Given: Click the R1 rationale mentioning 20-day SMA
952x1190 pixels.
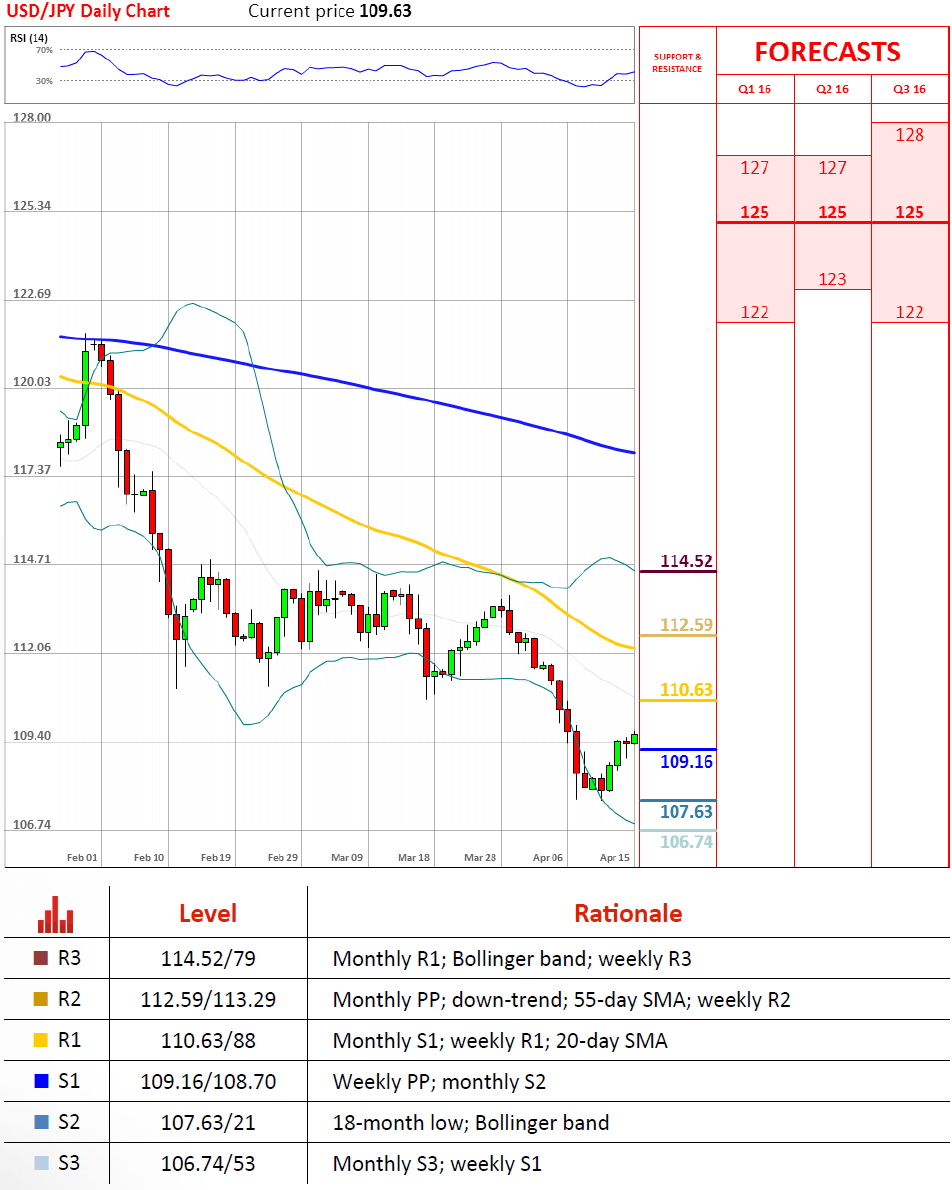Looking at the screenshot, I should (500, 1041).
